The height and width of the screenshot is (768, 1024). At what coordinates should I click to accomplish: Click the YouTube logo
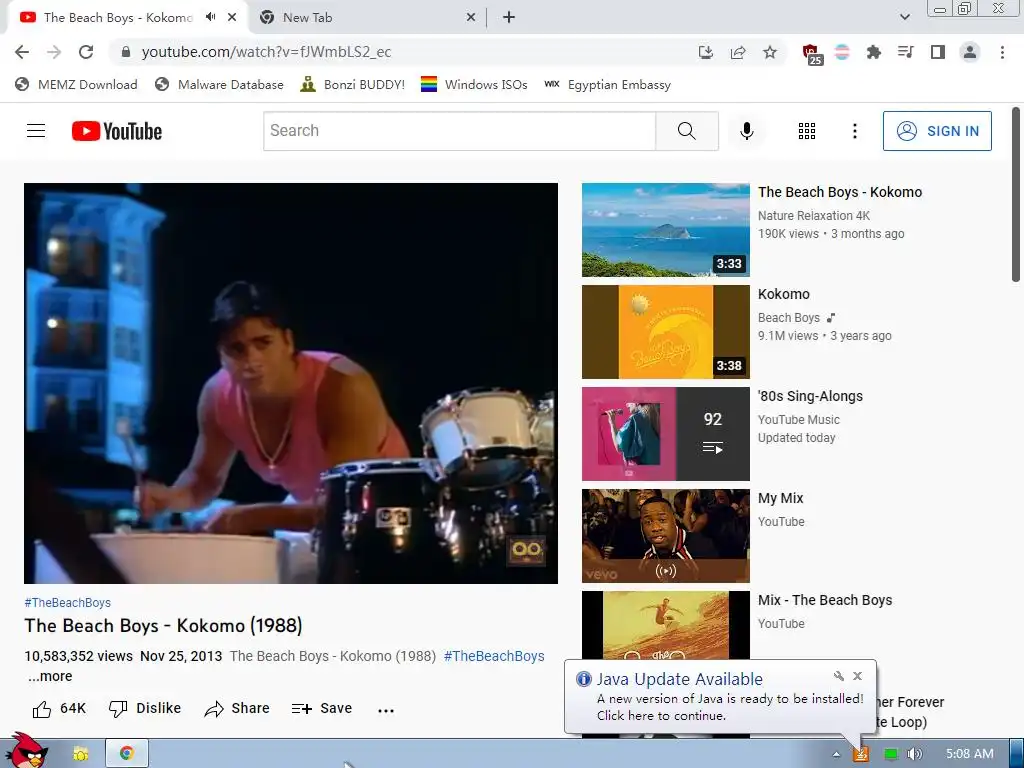[x=117, y=131]
